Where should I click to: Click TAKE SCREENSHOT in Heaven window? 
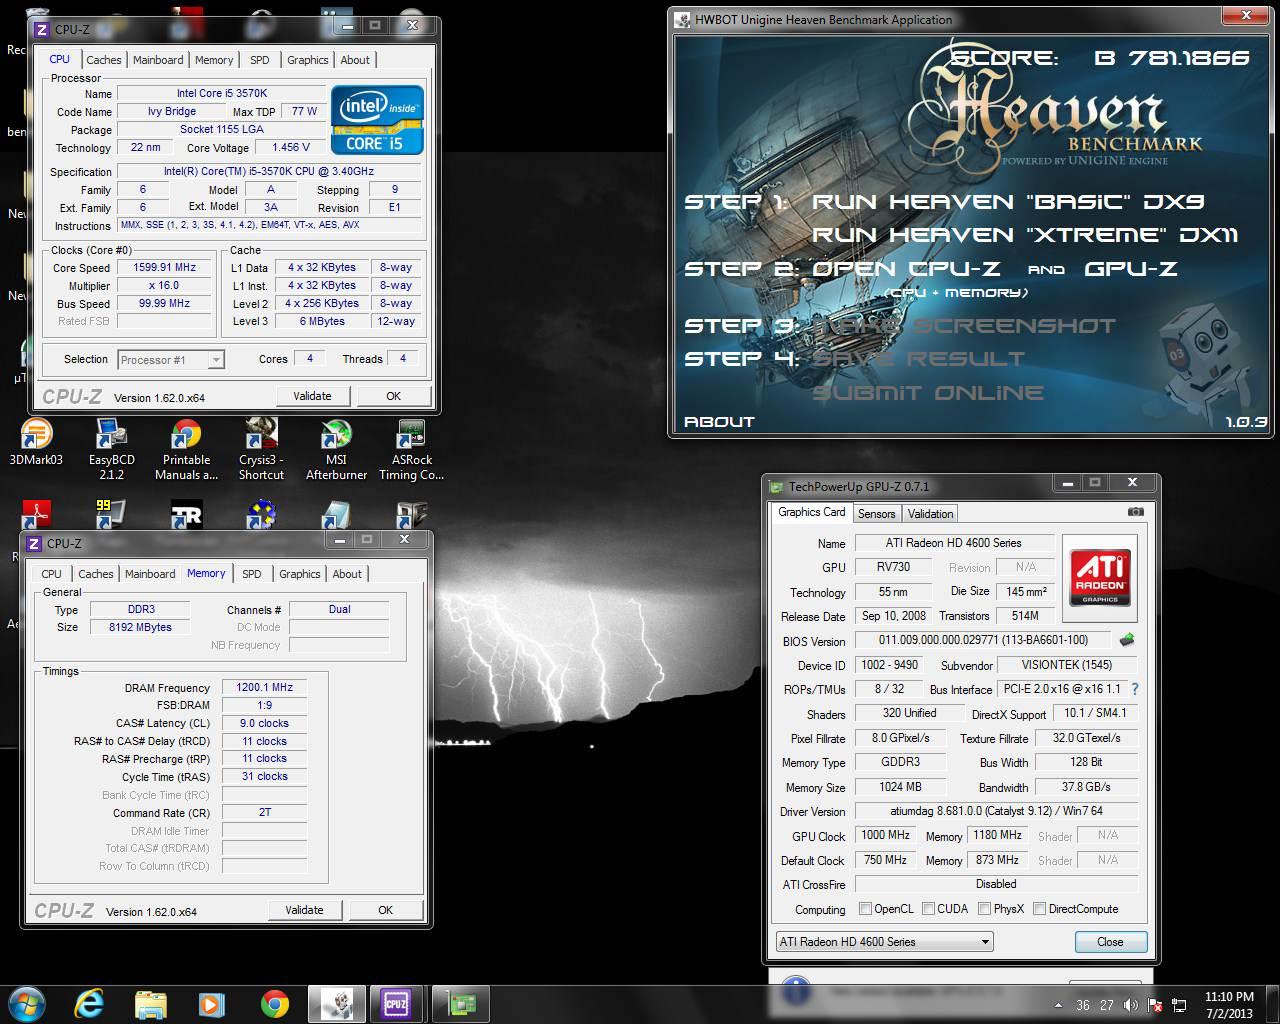pos(963,326)
